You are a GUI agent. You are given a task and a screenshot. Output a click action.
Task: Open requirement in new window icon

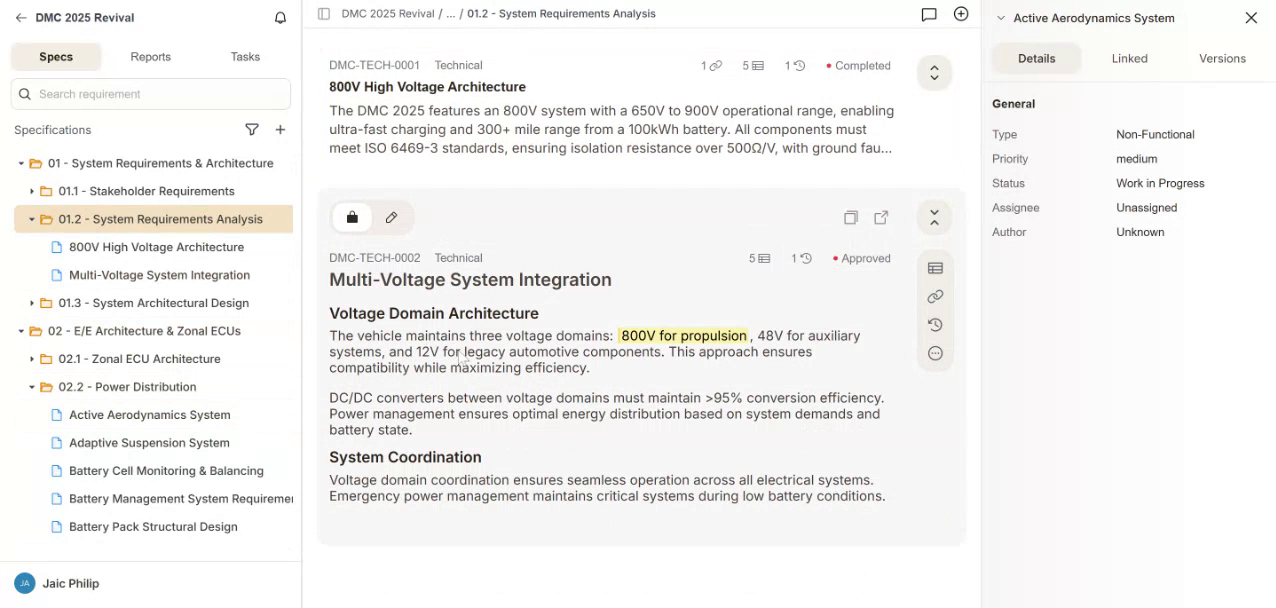[x=881, y=217]
